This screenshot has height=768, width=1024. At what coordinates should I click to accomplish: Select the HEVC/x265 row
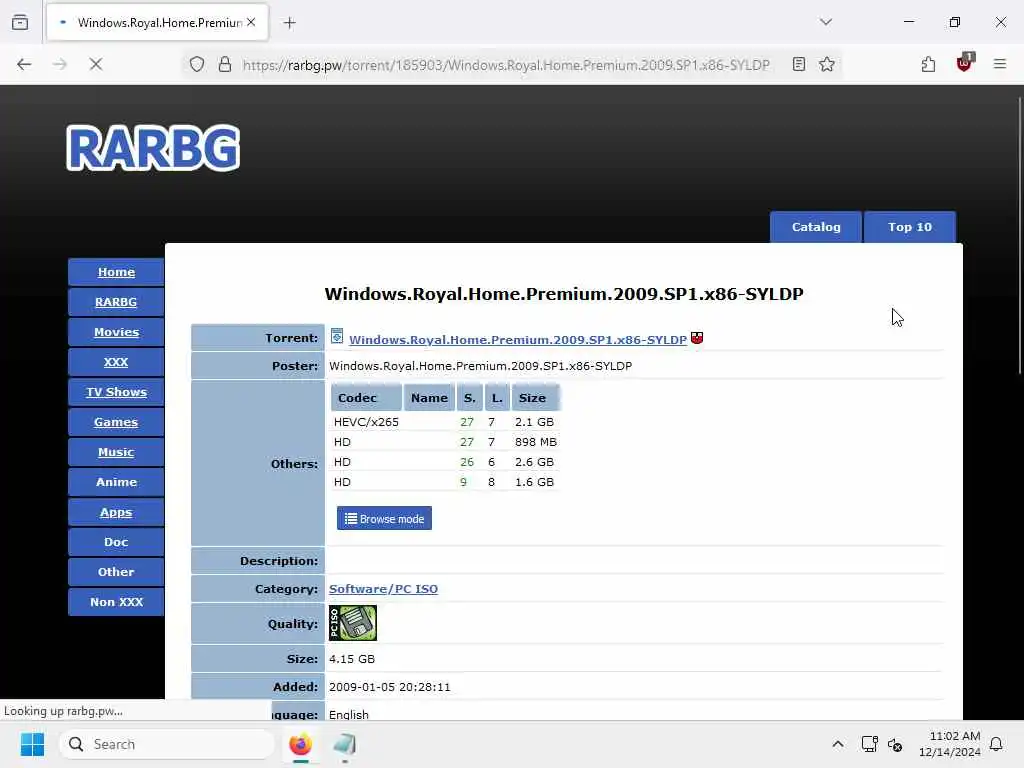click(x=445, y=422)
